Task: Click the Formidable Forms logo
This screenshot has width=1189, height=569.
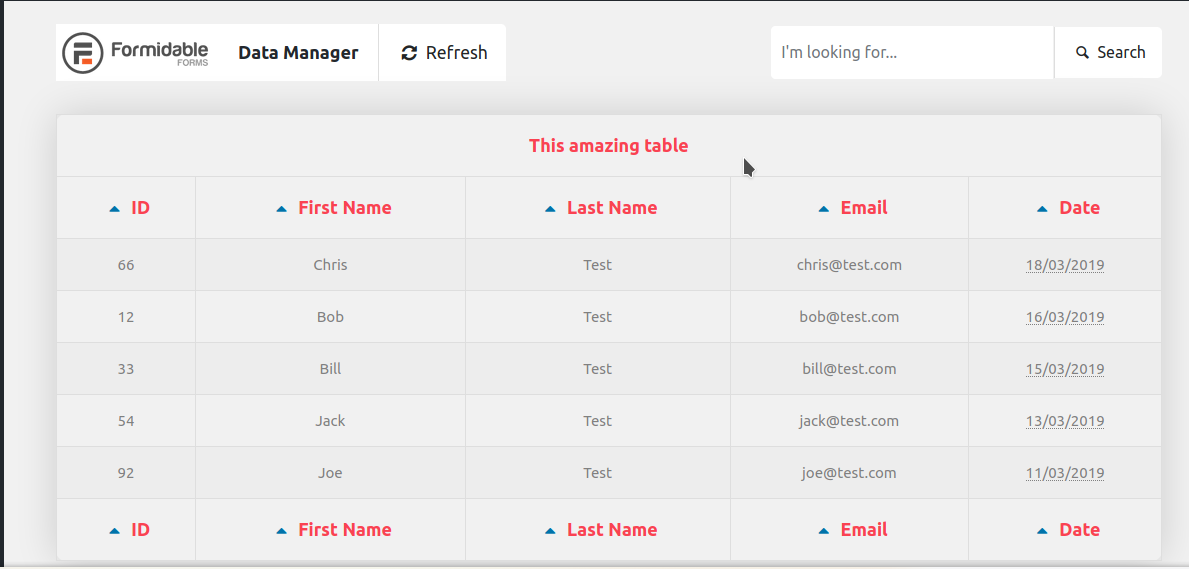Action: pyautogui.click(x=135, y=53)
